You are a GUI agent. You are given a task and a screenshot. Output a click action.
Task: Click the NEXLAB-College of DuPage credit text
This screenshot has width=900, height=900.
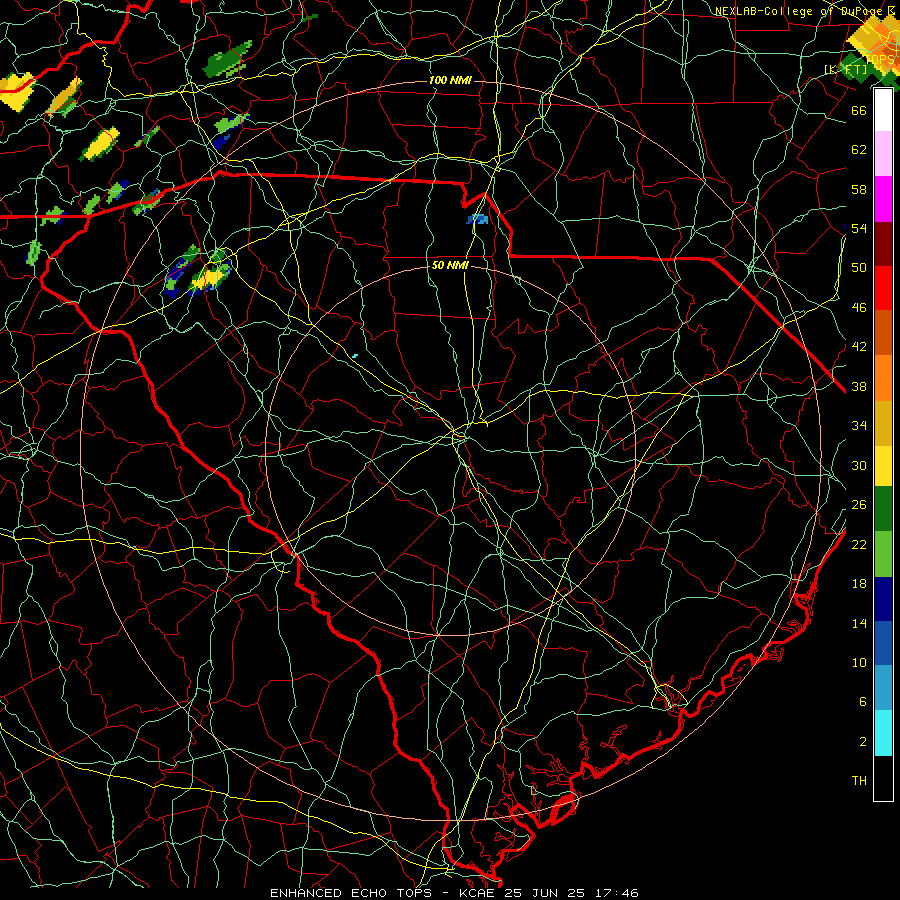coord(805,11)
